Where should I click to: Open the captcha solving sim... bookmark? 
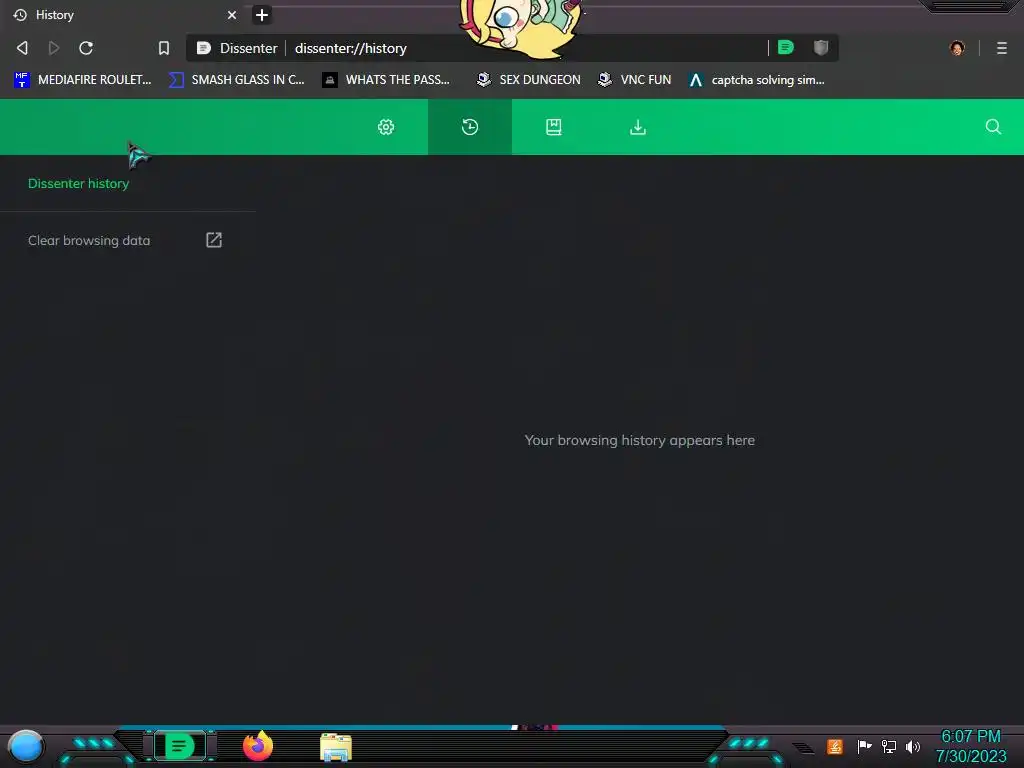coord(757,80)
